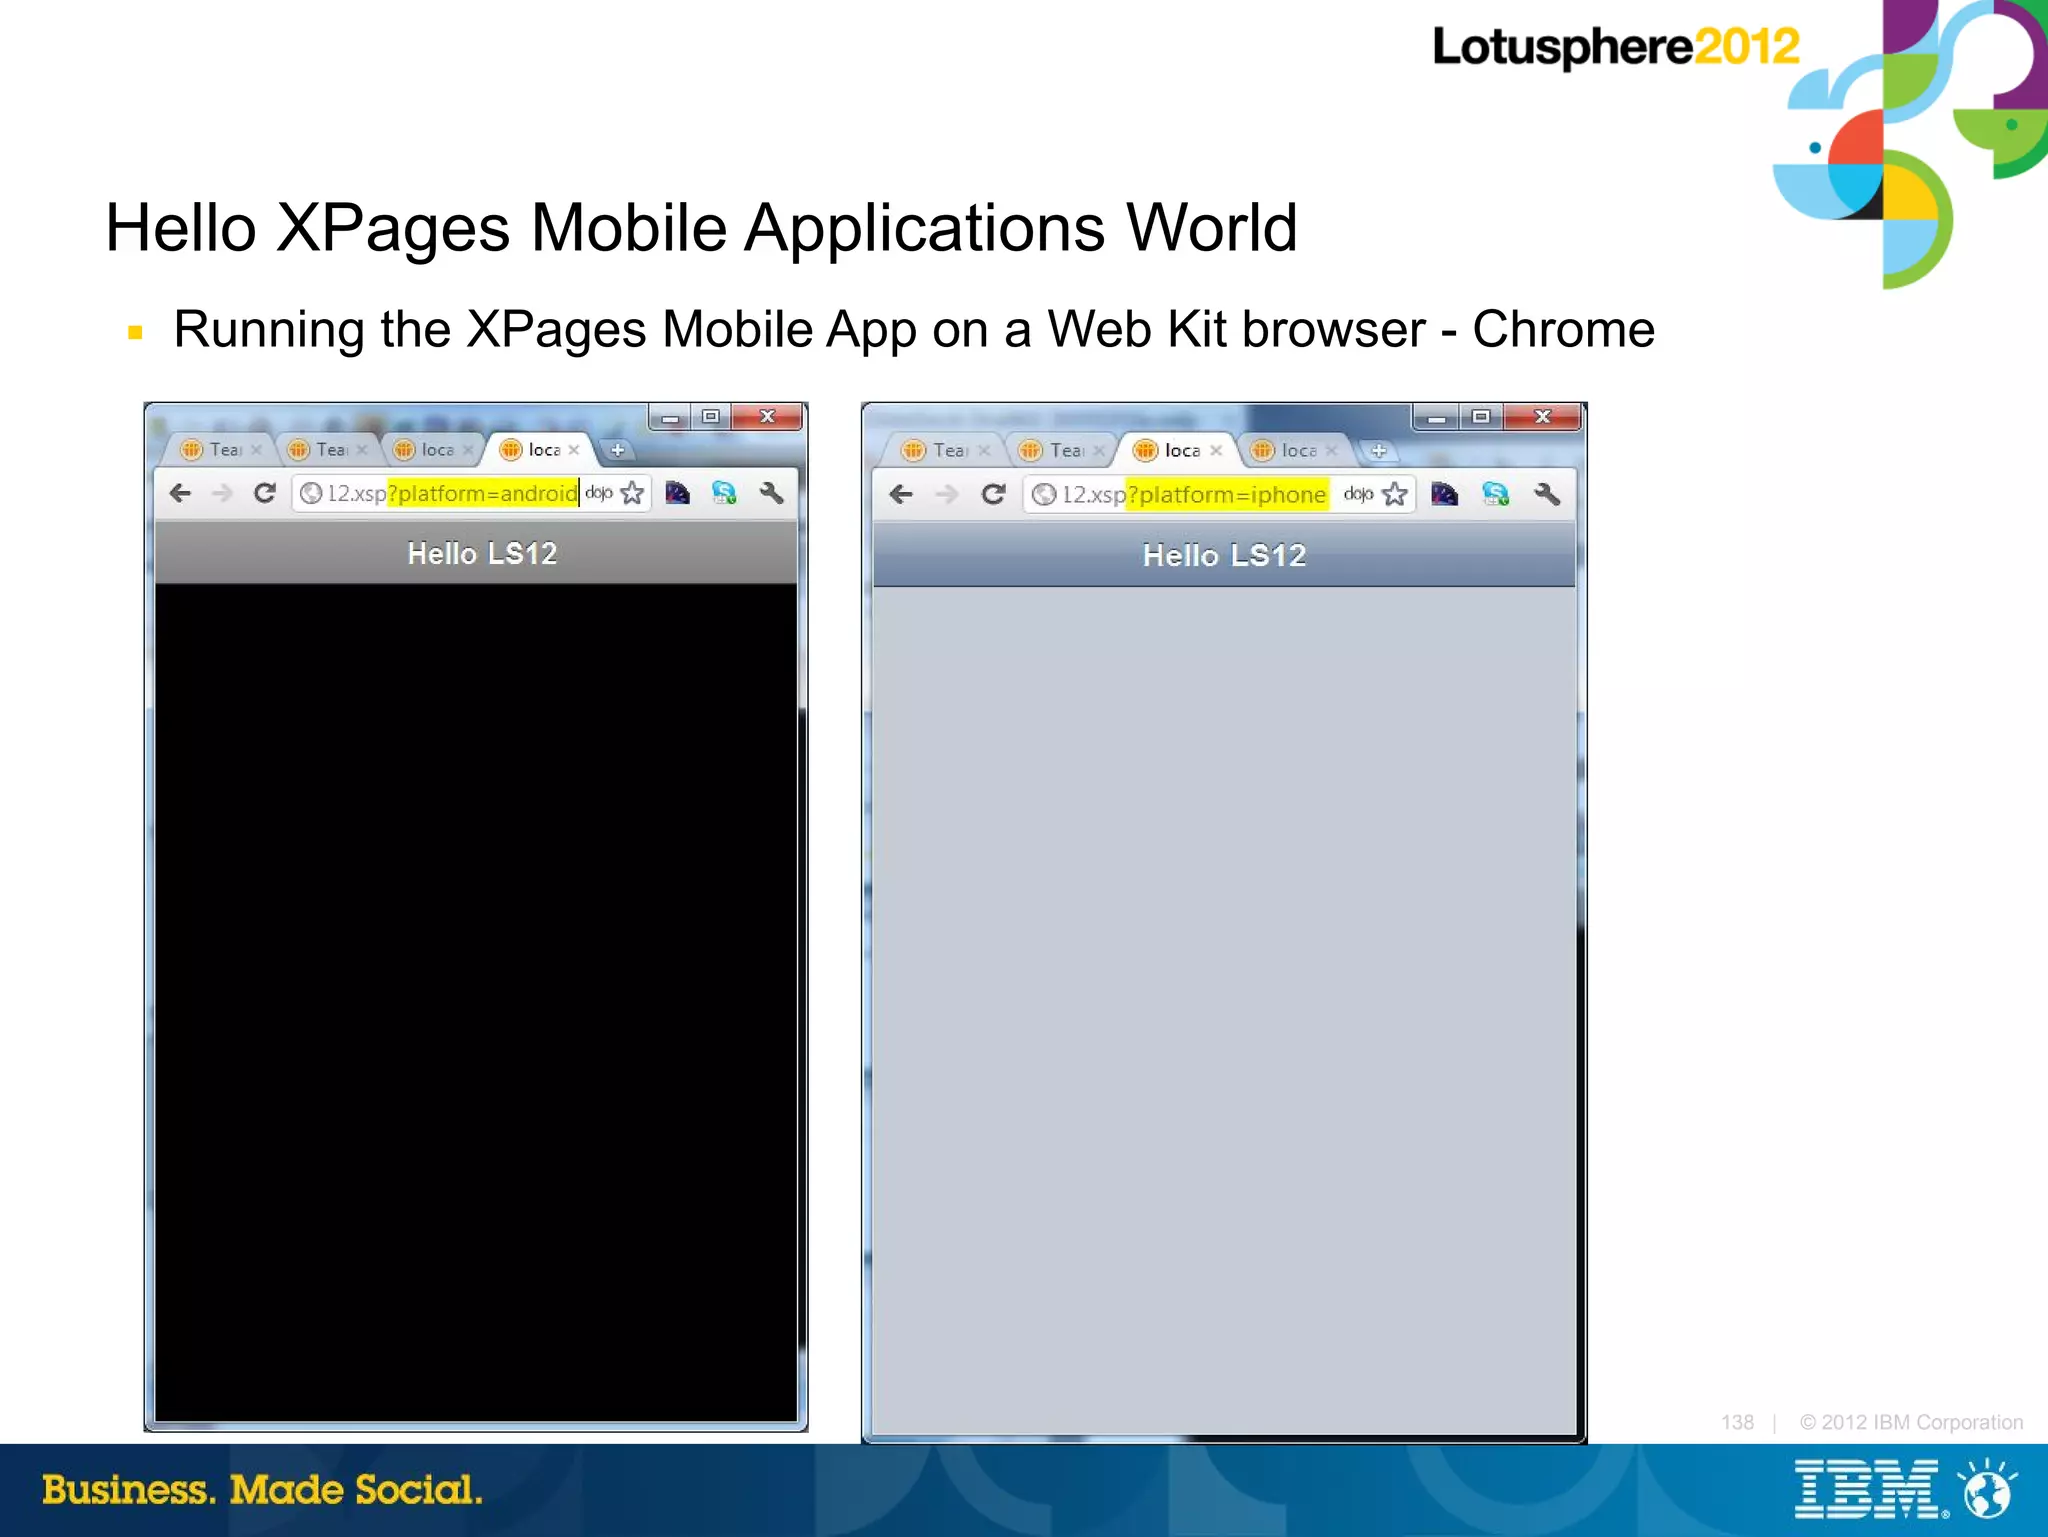Close the android Chrome window
2048x1537 pixels.
(x=767, y=416)
